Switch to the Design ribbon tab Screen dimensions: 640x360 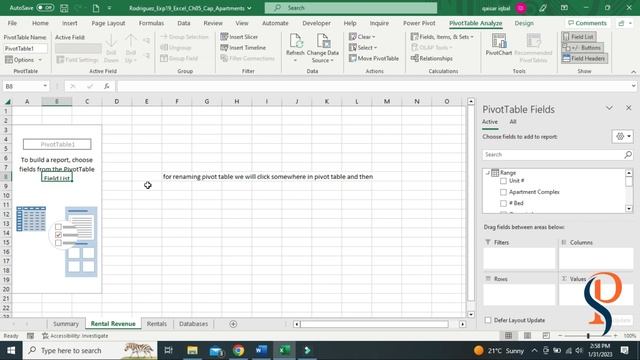(x=524, y=23)
